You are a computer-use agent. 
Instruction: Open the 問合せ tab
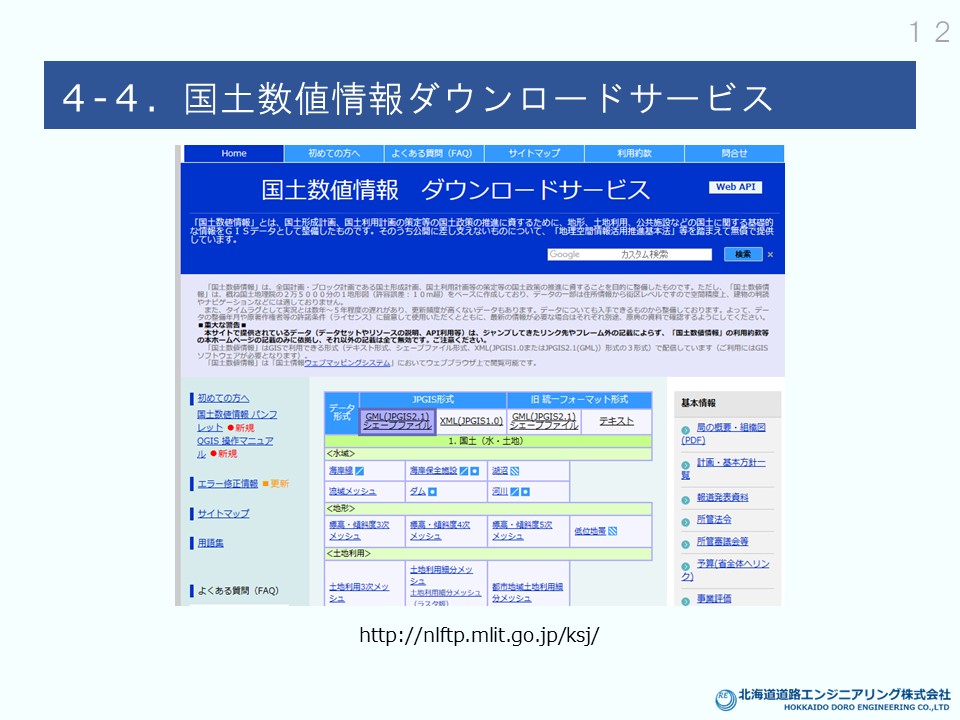point(734,153)
